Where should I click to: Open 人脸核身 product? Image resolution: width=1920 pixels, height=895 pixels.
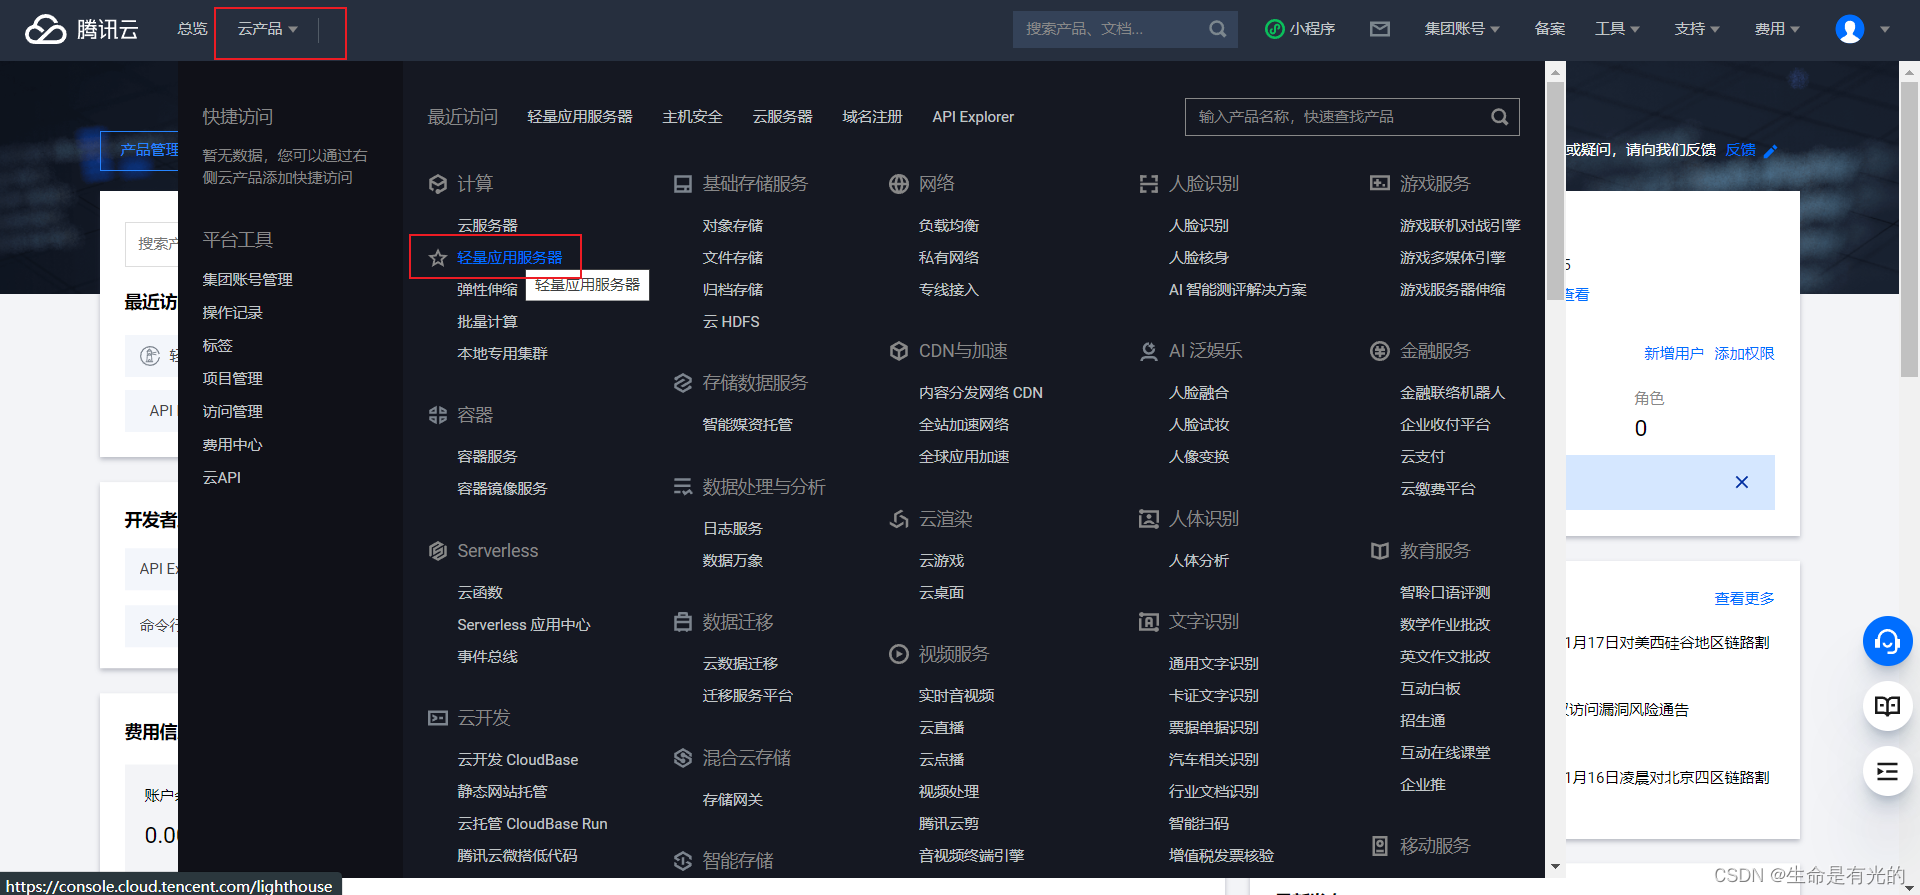click(1198, 258)
